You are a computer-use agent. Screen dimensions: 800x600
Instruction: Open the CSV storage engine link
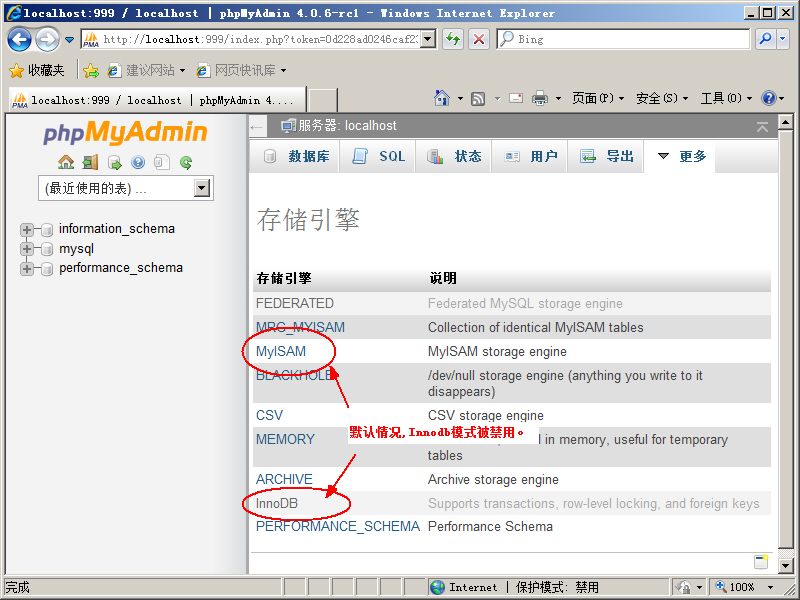point(269,415)
